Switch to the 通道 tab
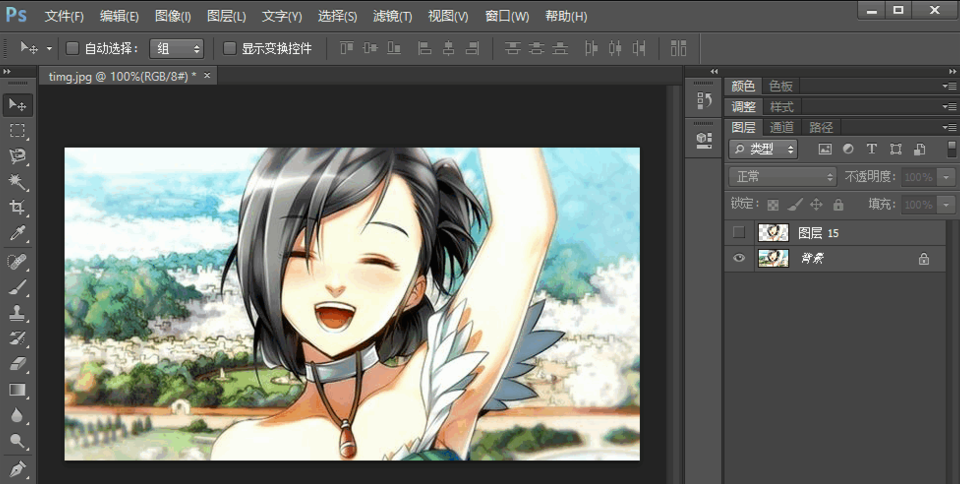 [781, 127]
